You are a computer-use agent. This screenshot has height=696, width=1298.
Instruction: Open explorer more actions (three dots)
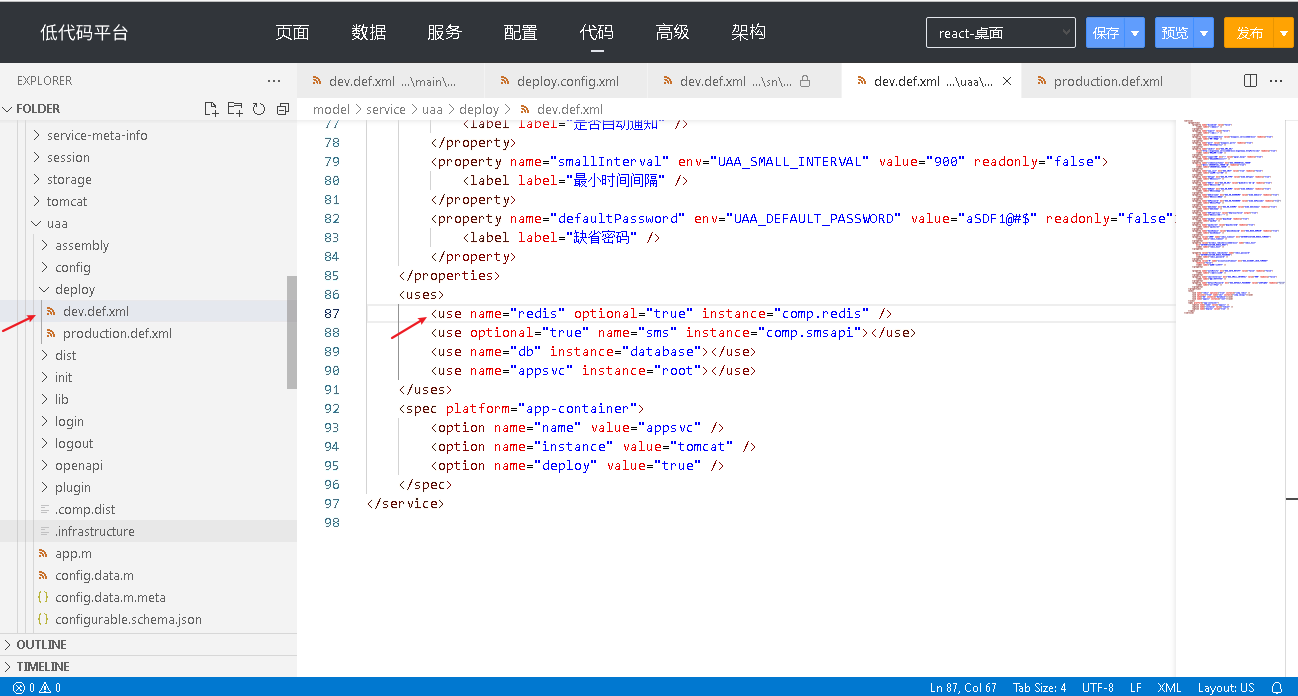tap(274, 81)
